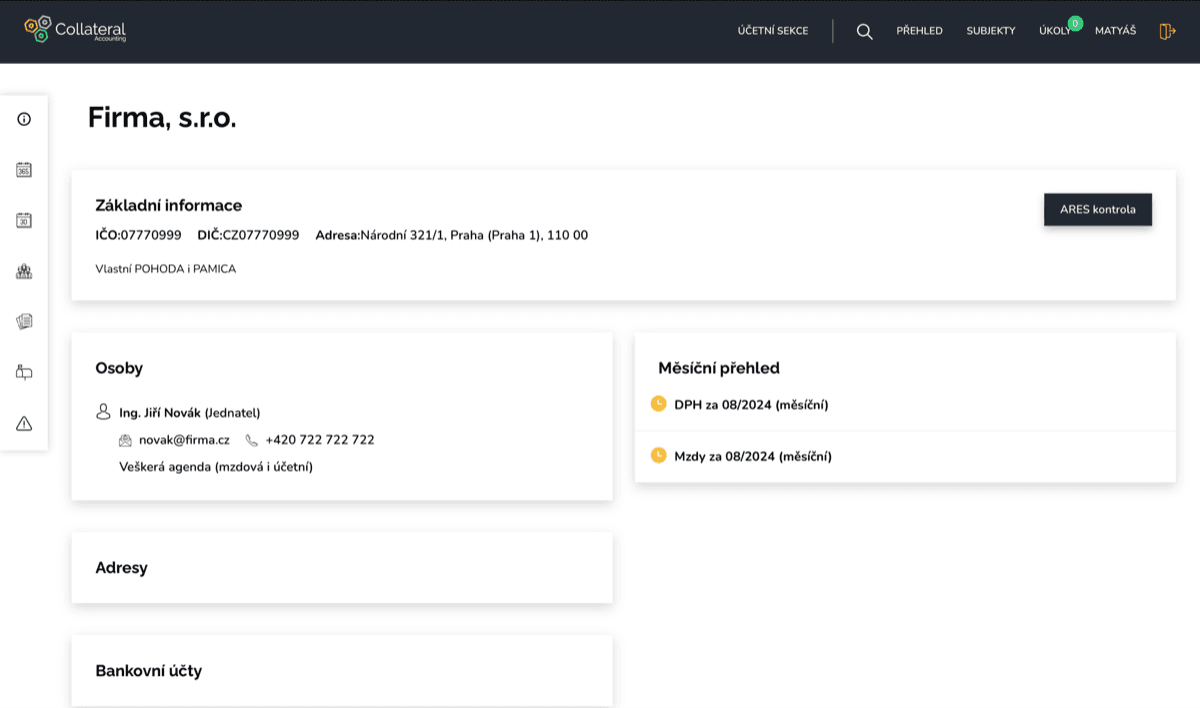The width and height of the screenshot is (1200, 708).
Task: Run the ARES kontrola check
Action: tap(1097, 209)
